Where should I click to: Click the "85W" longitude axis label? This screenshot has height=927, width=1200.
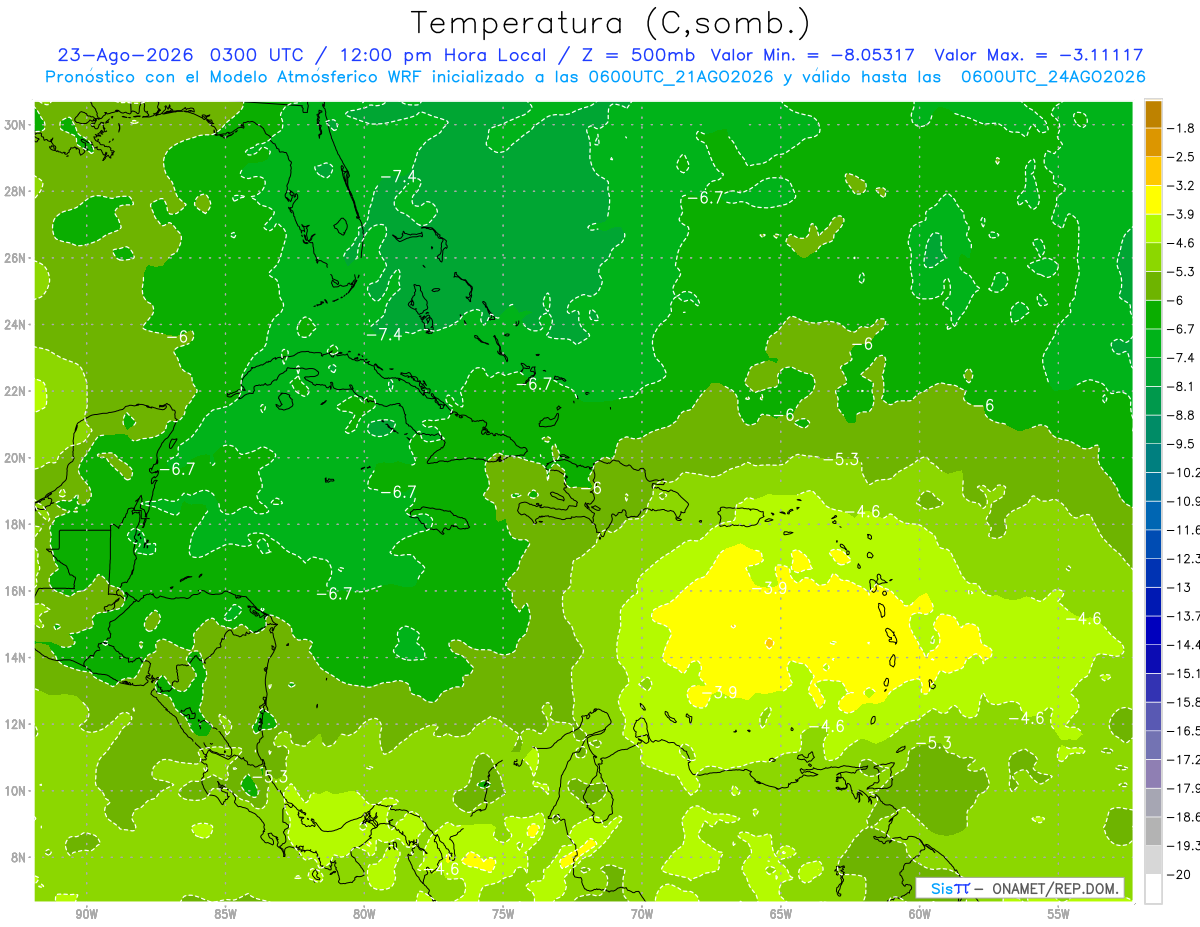[x=225, y=914]
